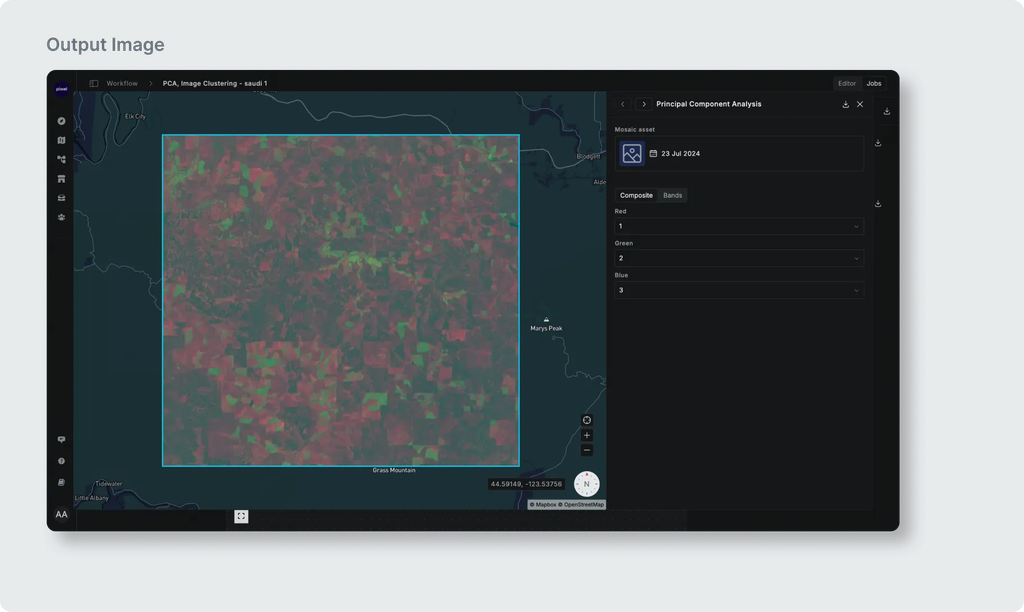Open the Red band dropdown
Screen dimensions: 1024x612
[x=739, y=226]
